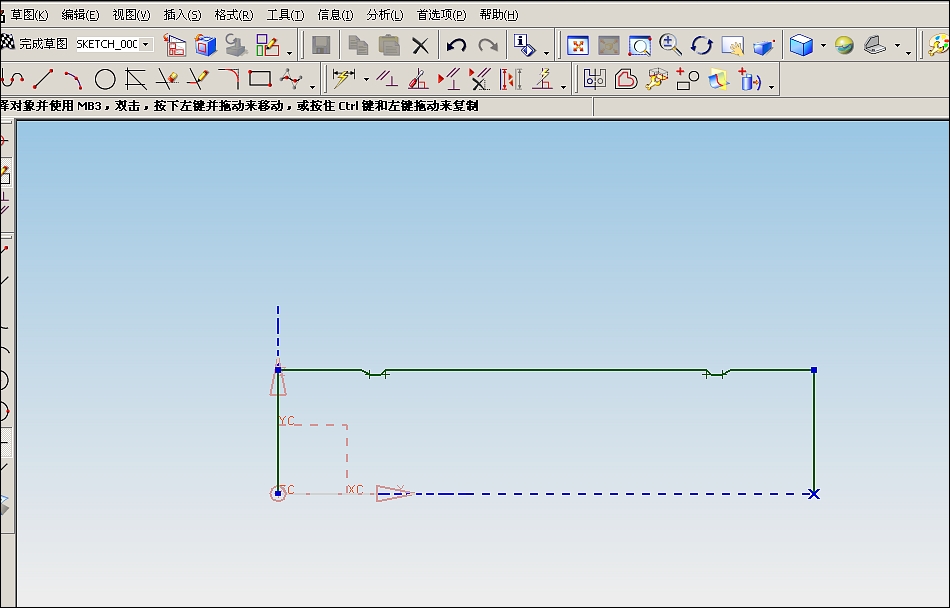Click the color palette icon

click(939, 45)
